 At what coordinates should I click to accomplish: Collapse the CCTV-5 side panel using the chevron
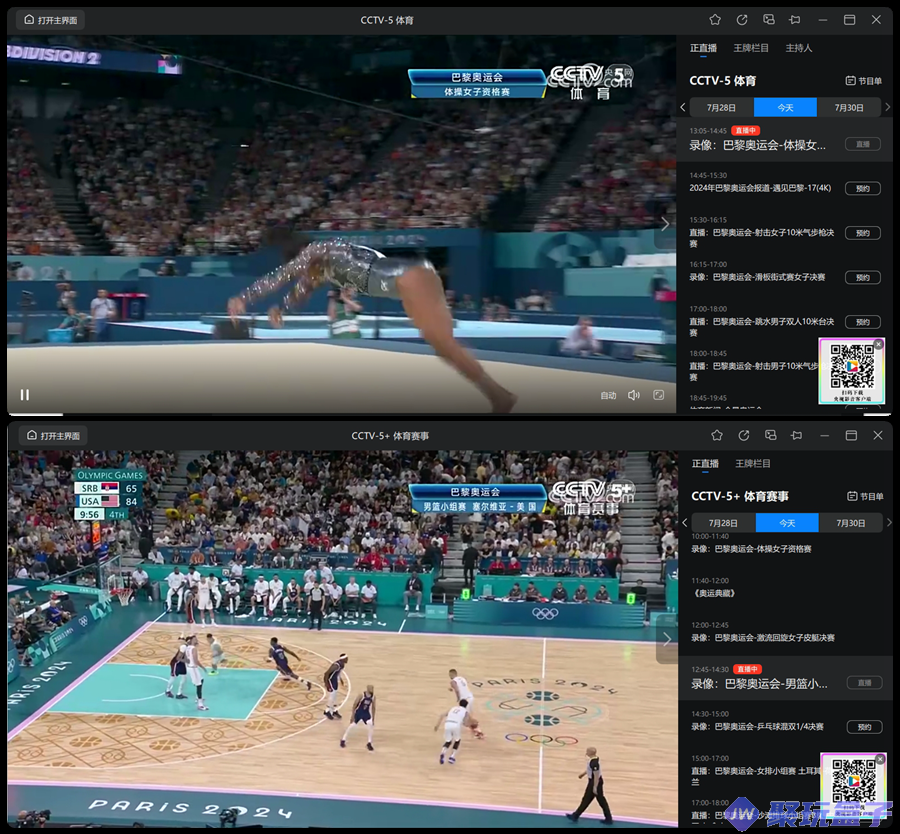(665, 224)
